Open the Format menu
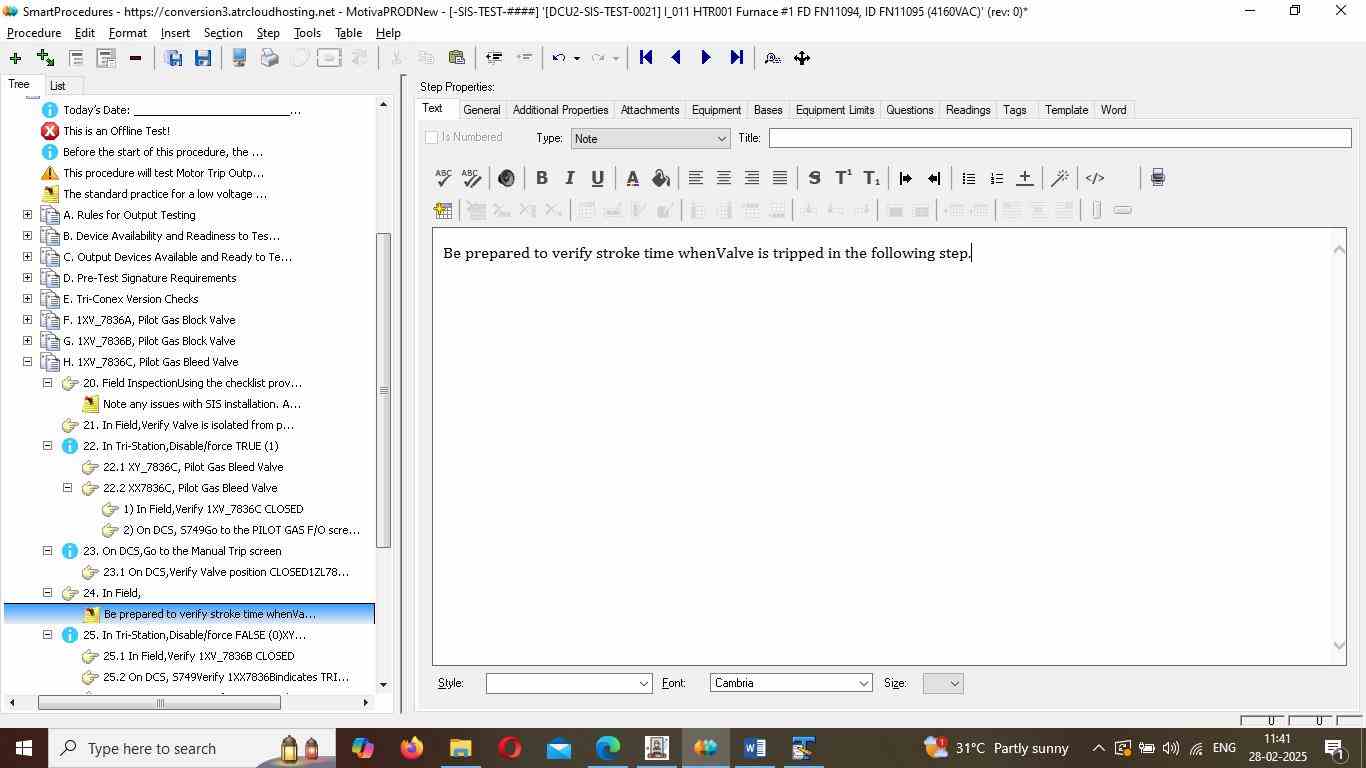This screenshot has height=768, width=1366. coord(127,33)
